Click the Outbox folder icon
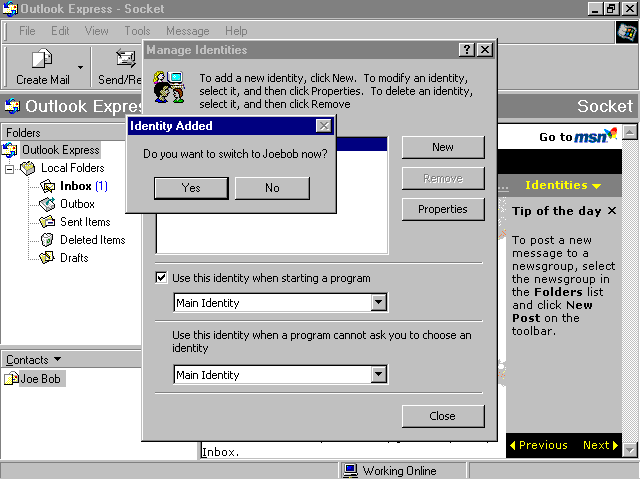The width and height of the screenshot is (640, 480). click(47, 204)
